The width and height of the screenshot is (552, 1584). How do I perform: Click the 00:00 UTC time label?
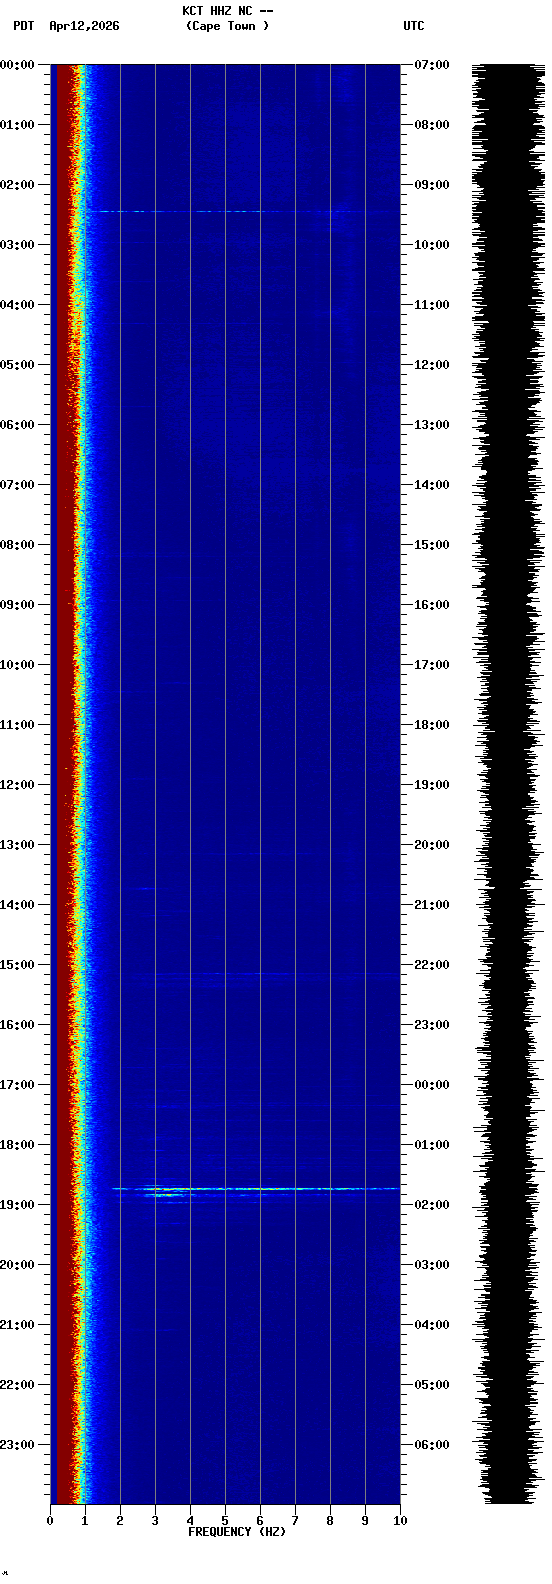point(431,1085)
